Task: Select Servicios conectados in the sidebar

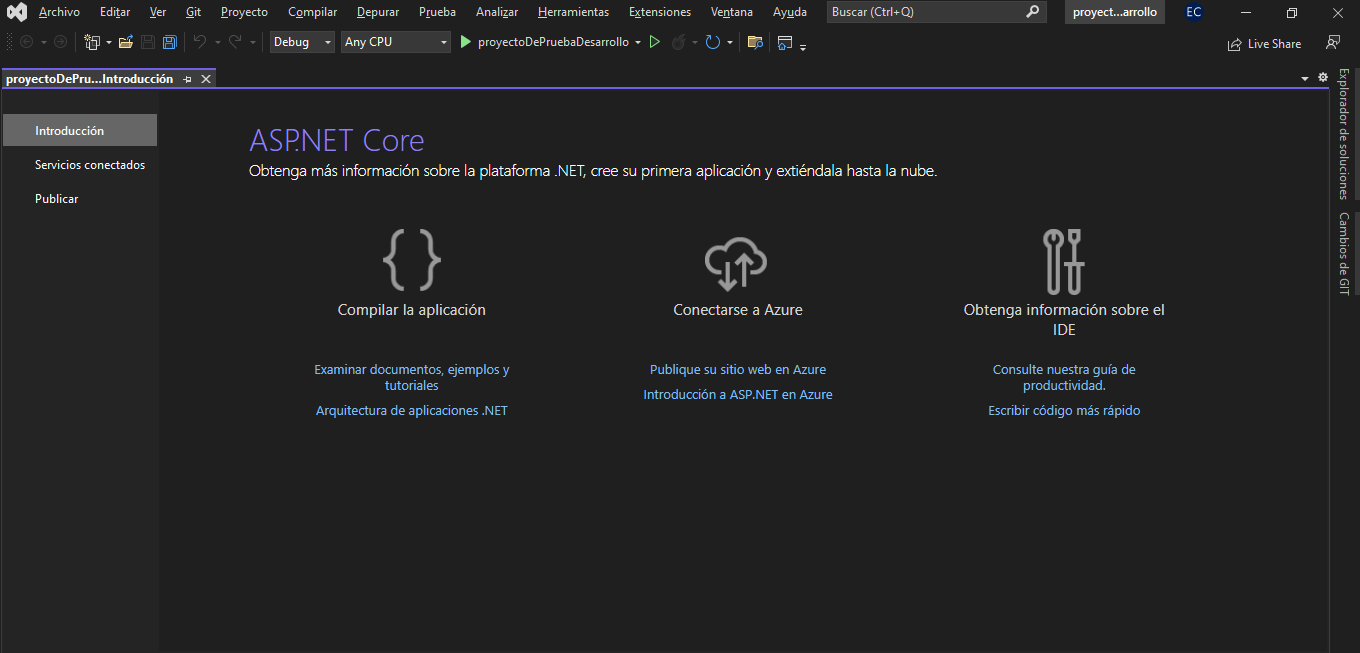Action: click(x=90, y=165)
